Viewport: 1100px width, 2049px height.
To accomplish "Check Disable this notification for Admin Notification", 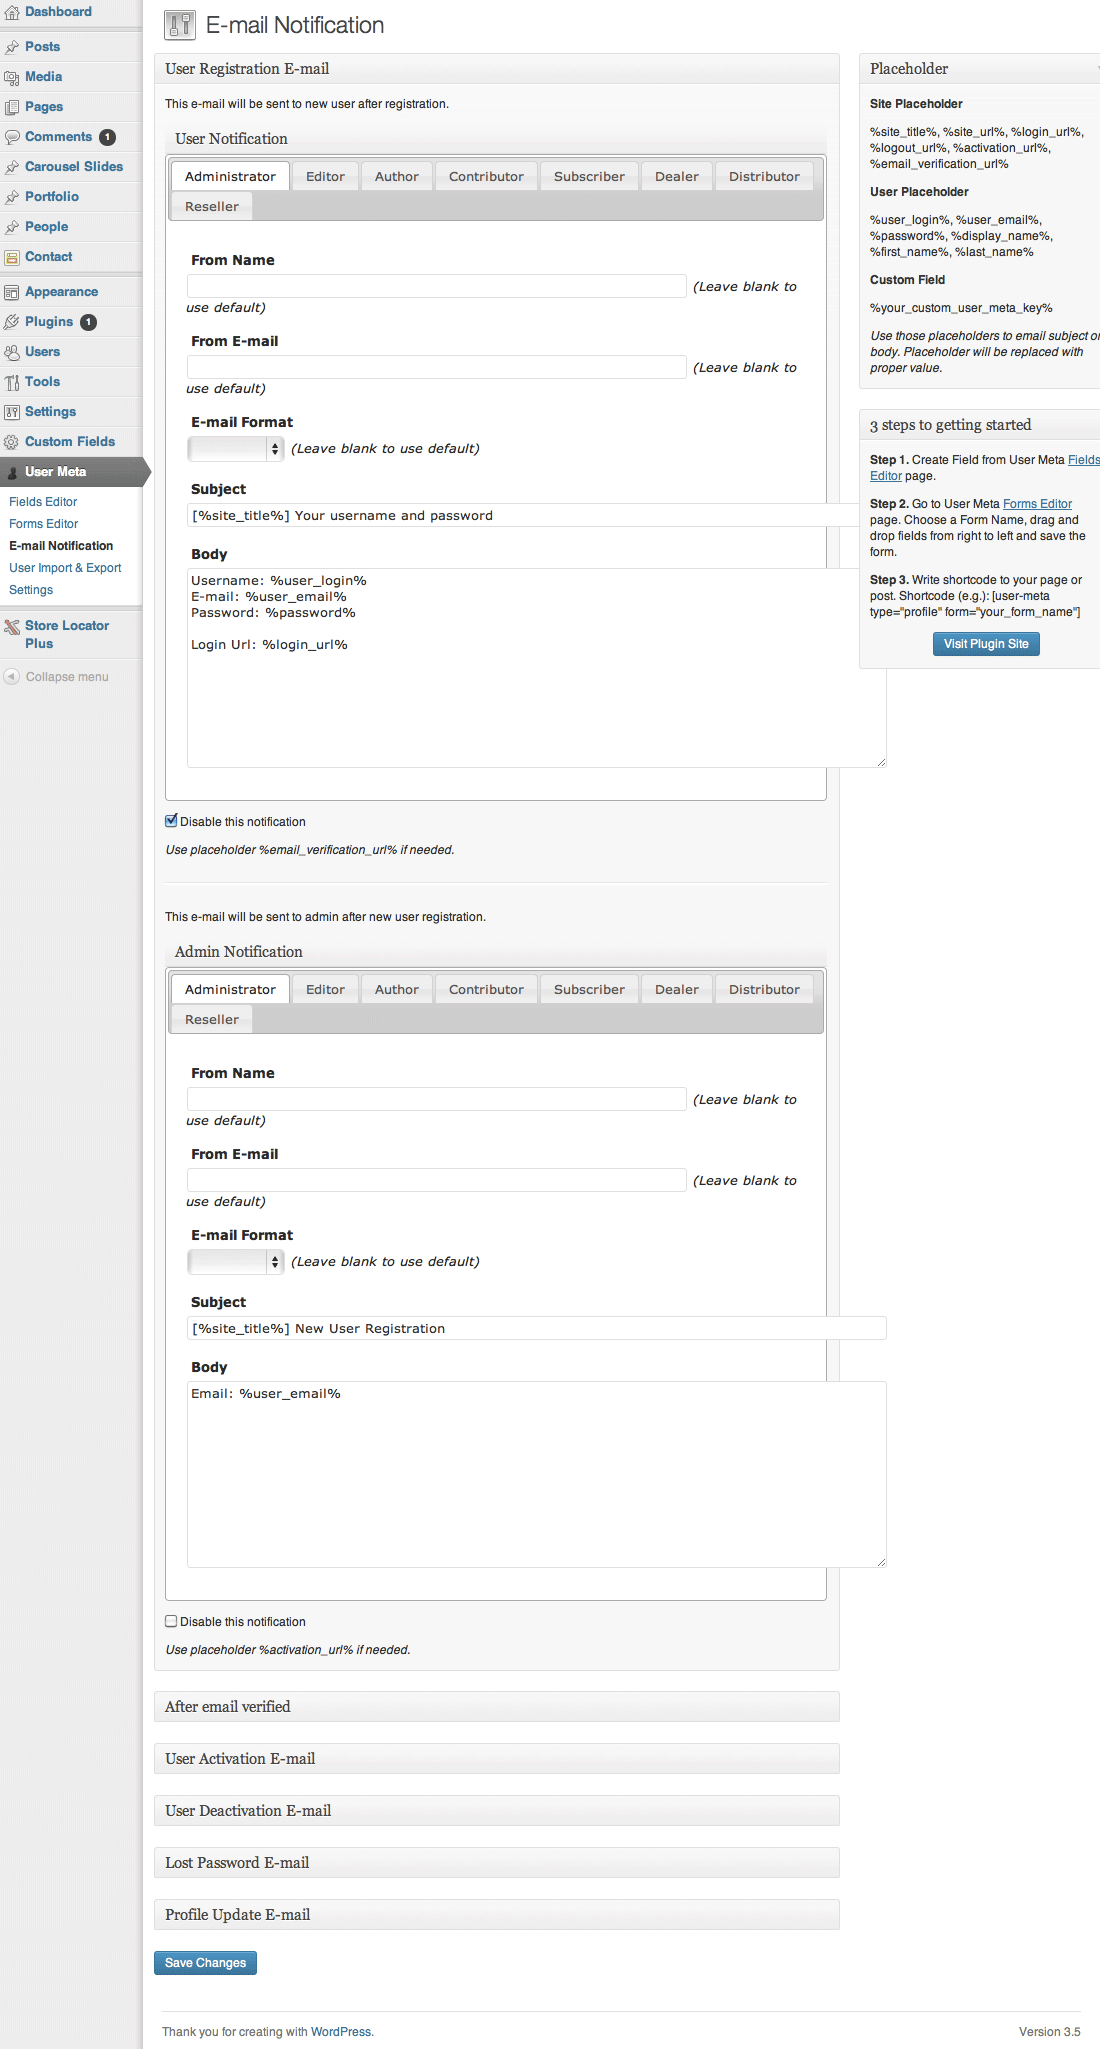I will click(x=171, y=1621).
